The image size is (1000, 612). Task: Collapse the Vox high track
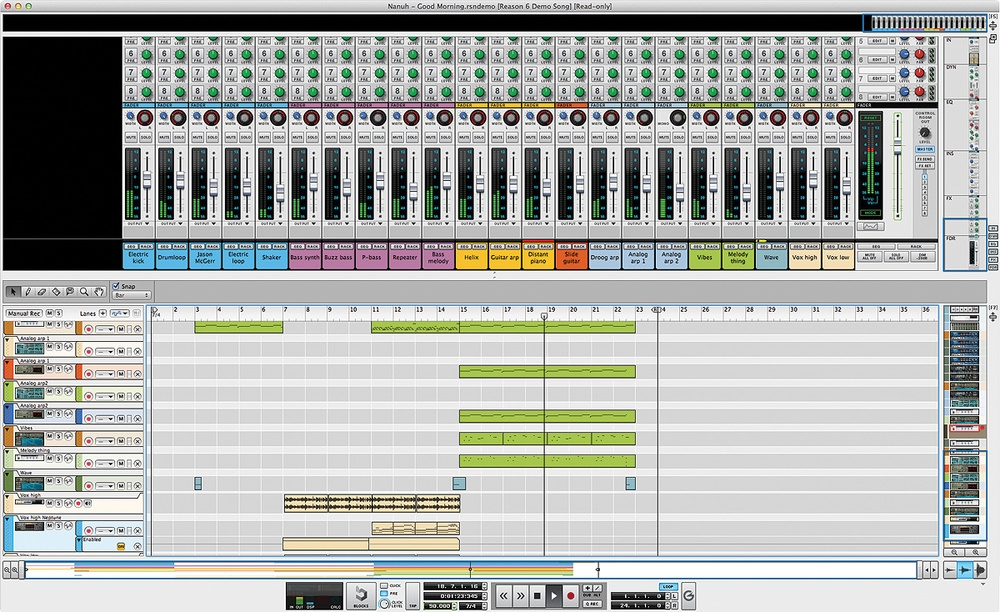[7, 496]
